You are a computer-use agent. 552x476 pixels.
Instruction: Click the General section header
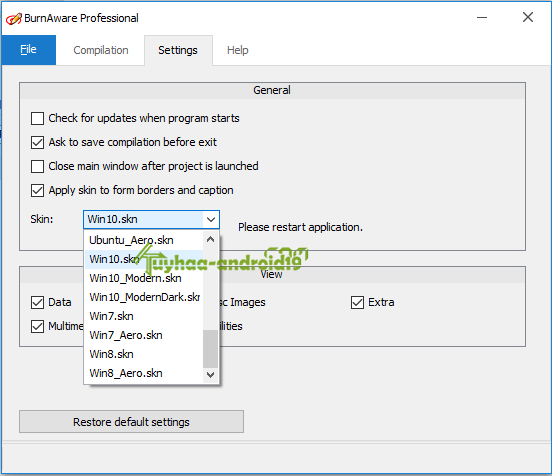(x=272, y=90)
